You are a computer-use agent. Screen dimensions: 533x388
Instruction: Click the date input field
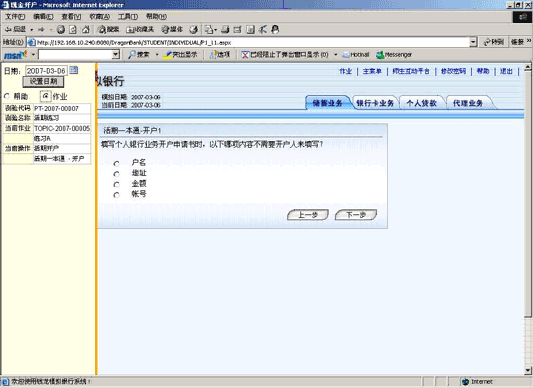click(46, 71)
